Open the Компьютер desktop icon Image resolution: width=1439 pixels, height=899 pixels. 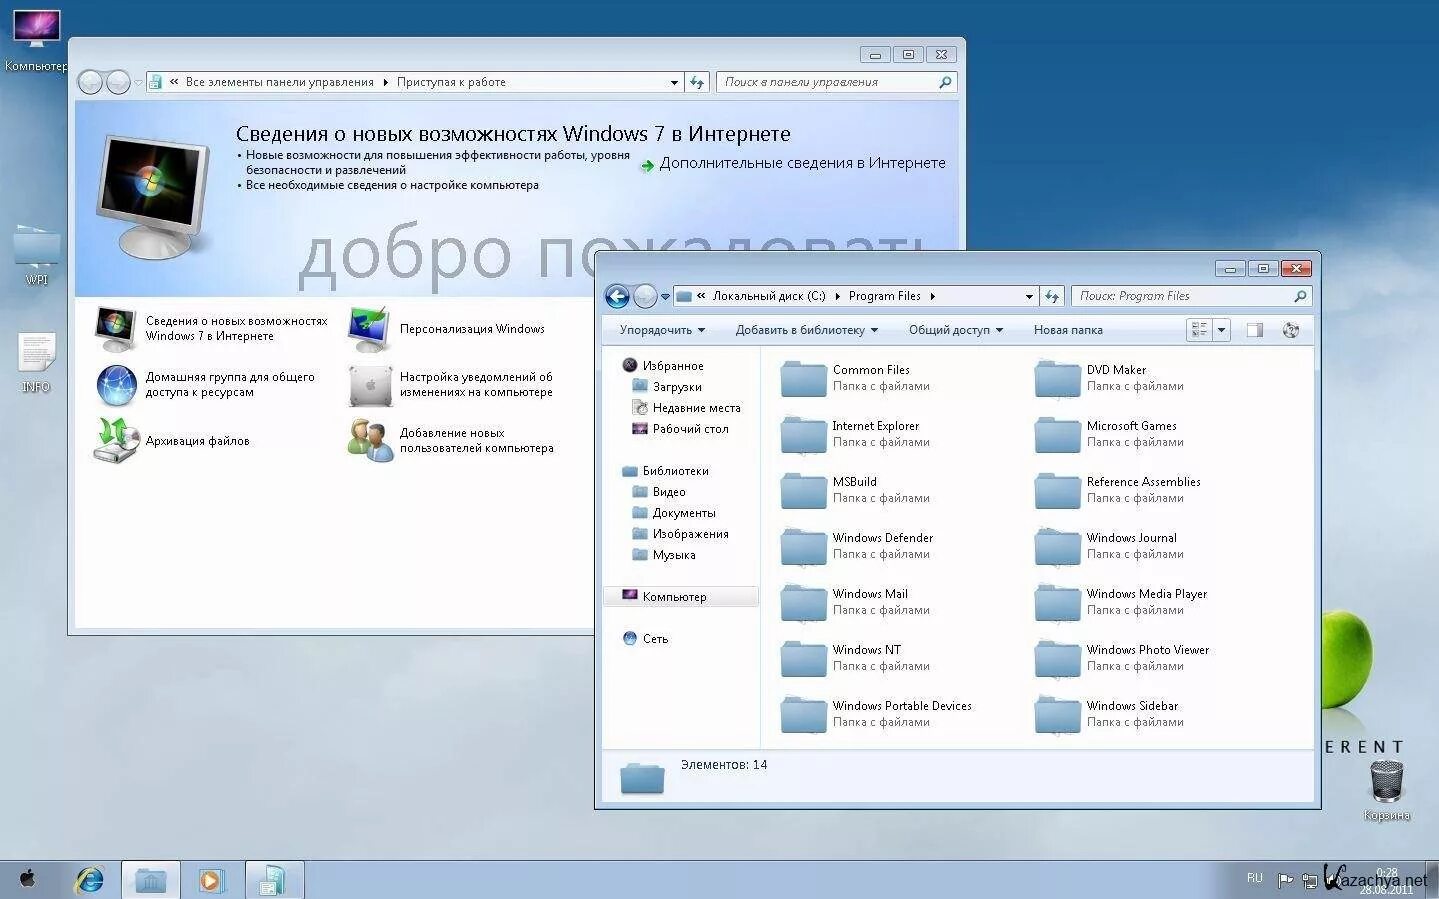[x=36, y=40]
